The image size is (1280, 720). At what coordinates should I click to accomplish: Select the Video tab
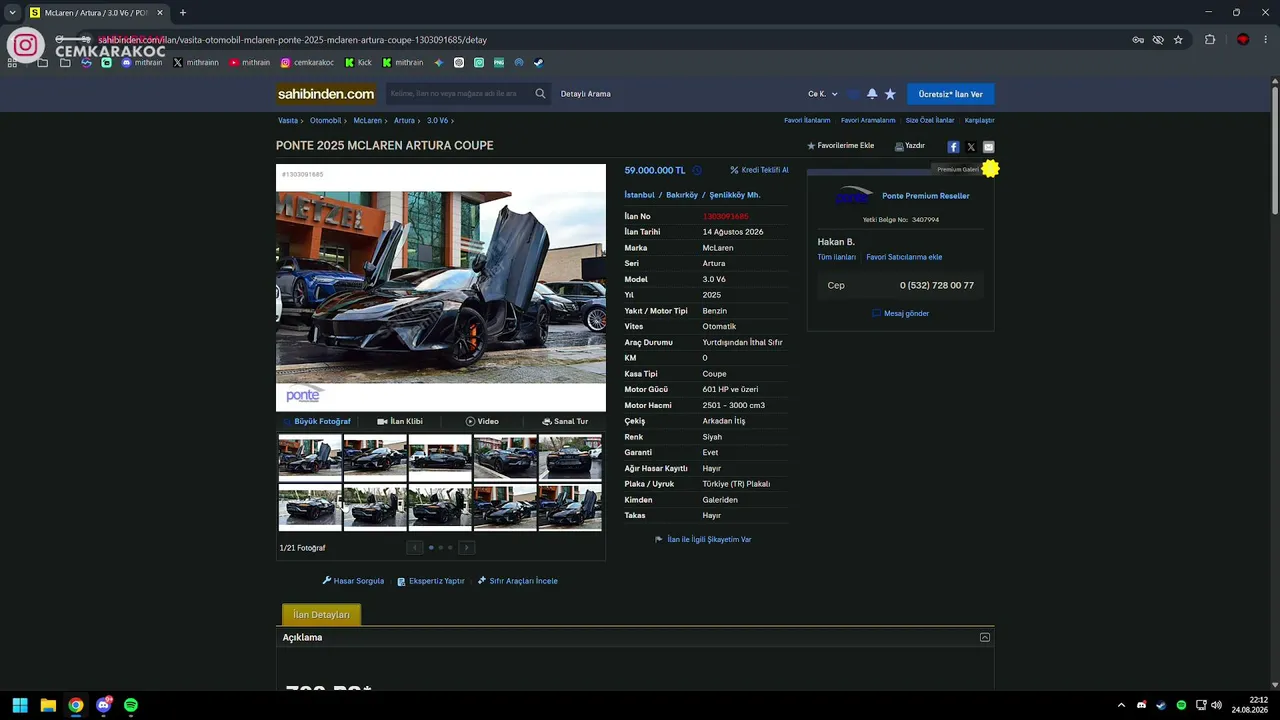tap(482, 421)
